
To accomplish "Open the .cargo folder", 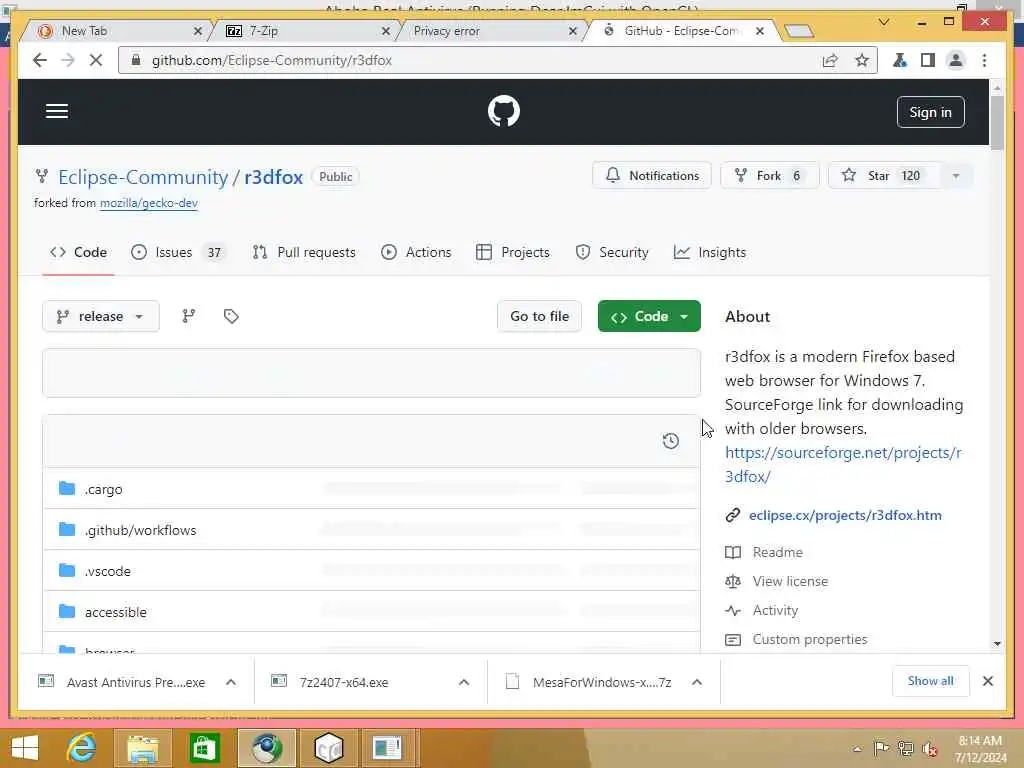I will click(103, 489).
